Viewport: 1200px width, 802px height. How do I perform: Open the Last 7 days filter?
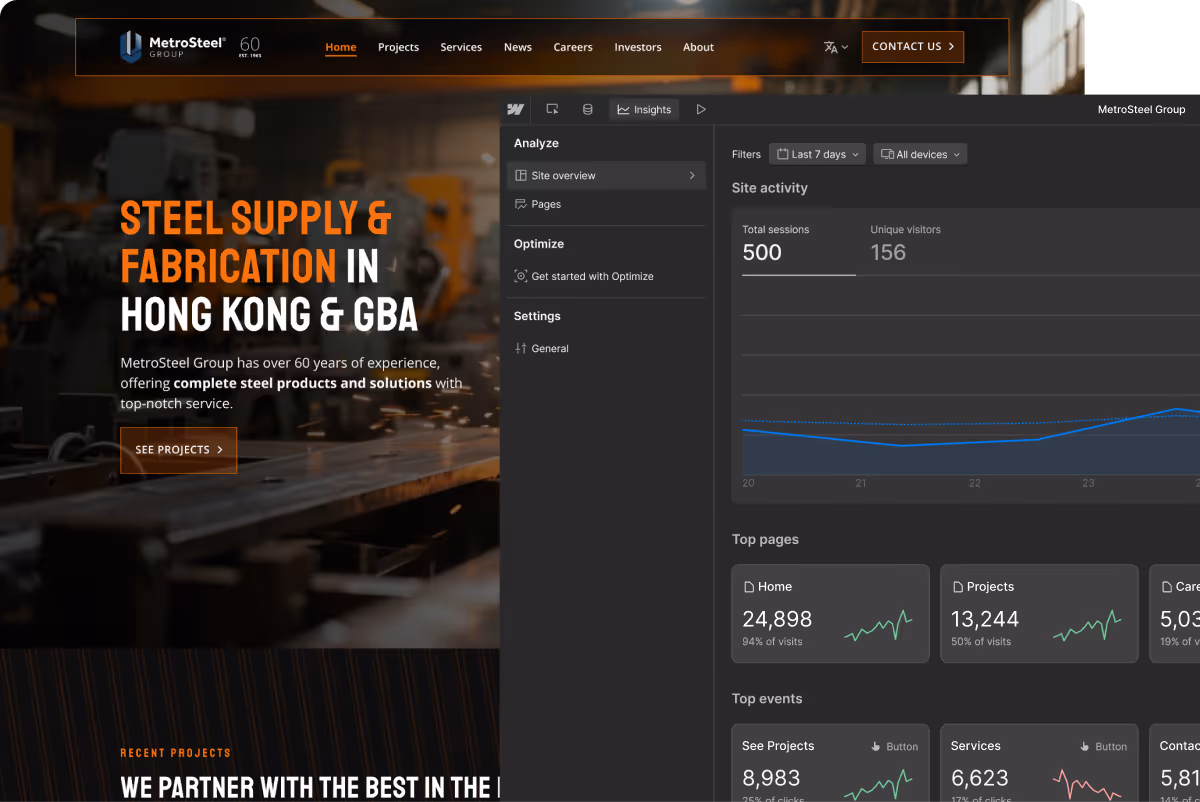[818, 154]
